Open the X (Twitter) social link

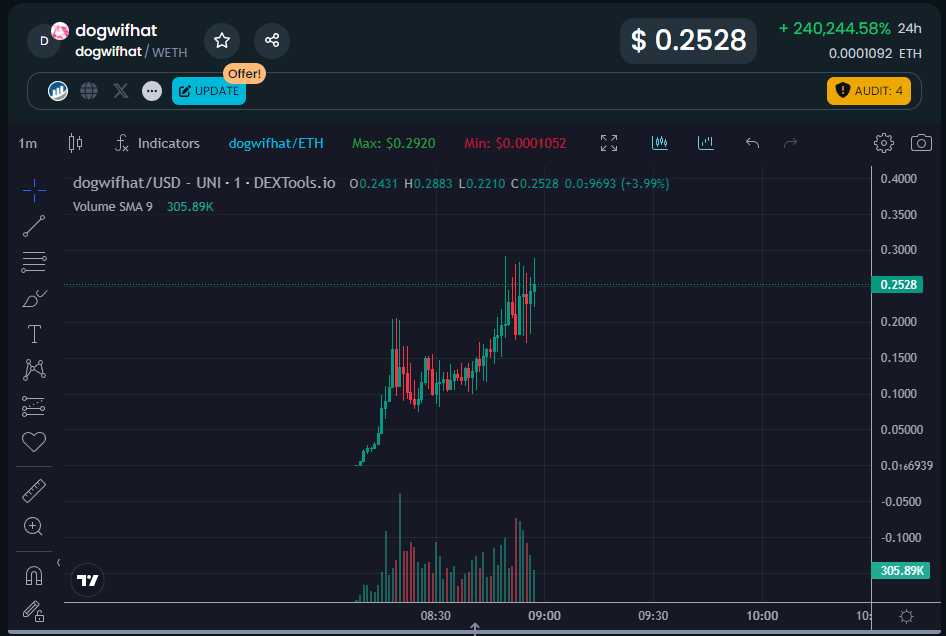121,91
